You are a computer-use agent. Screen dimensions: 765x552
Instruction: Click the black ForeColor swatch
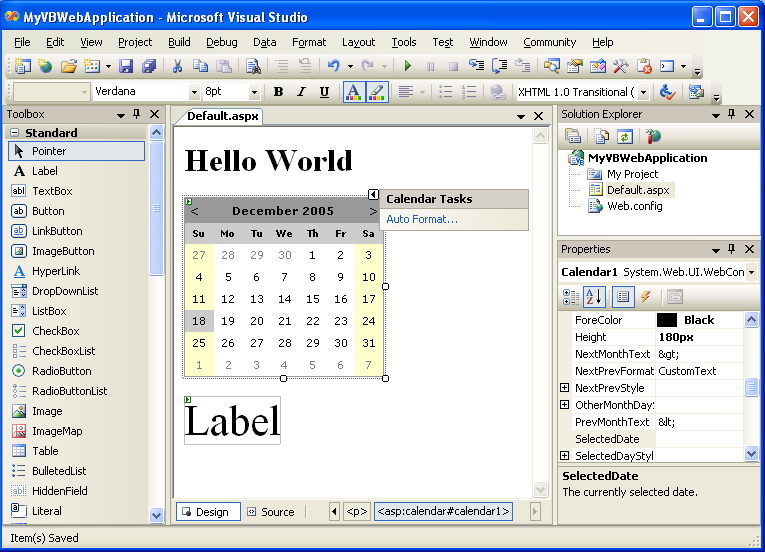click(667, 320)
